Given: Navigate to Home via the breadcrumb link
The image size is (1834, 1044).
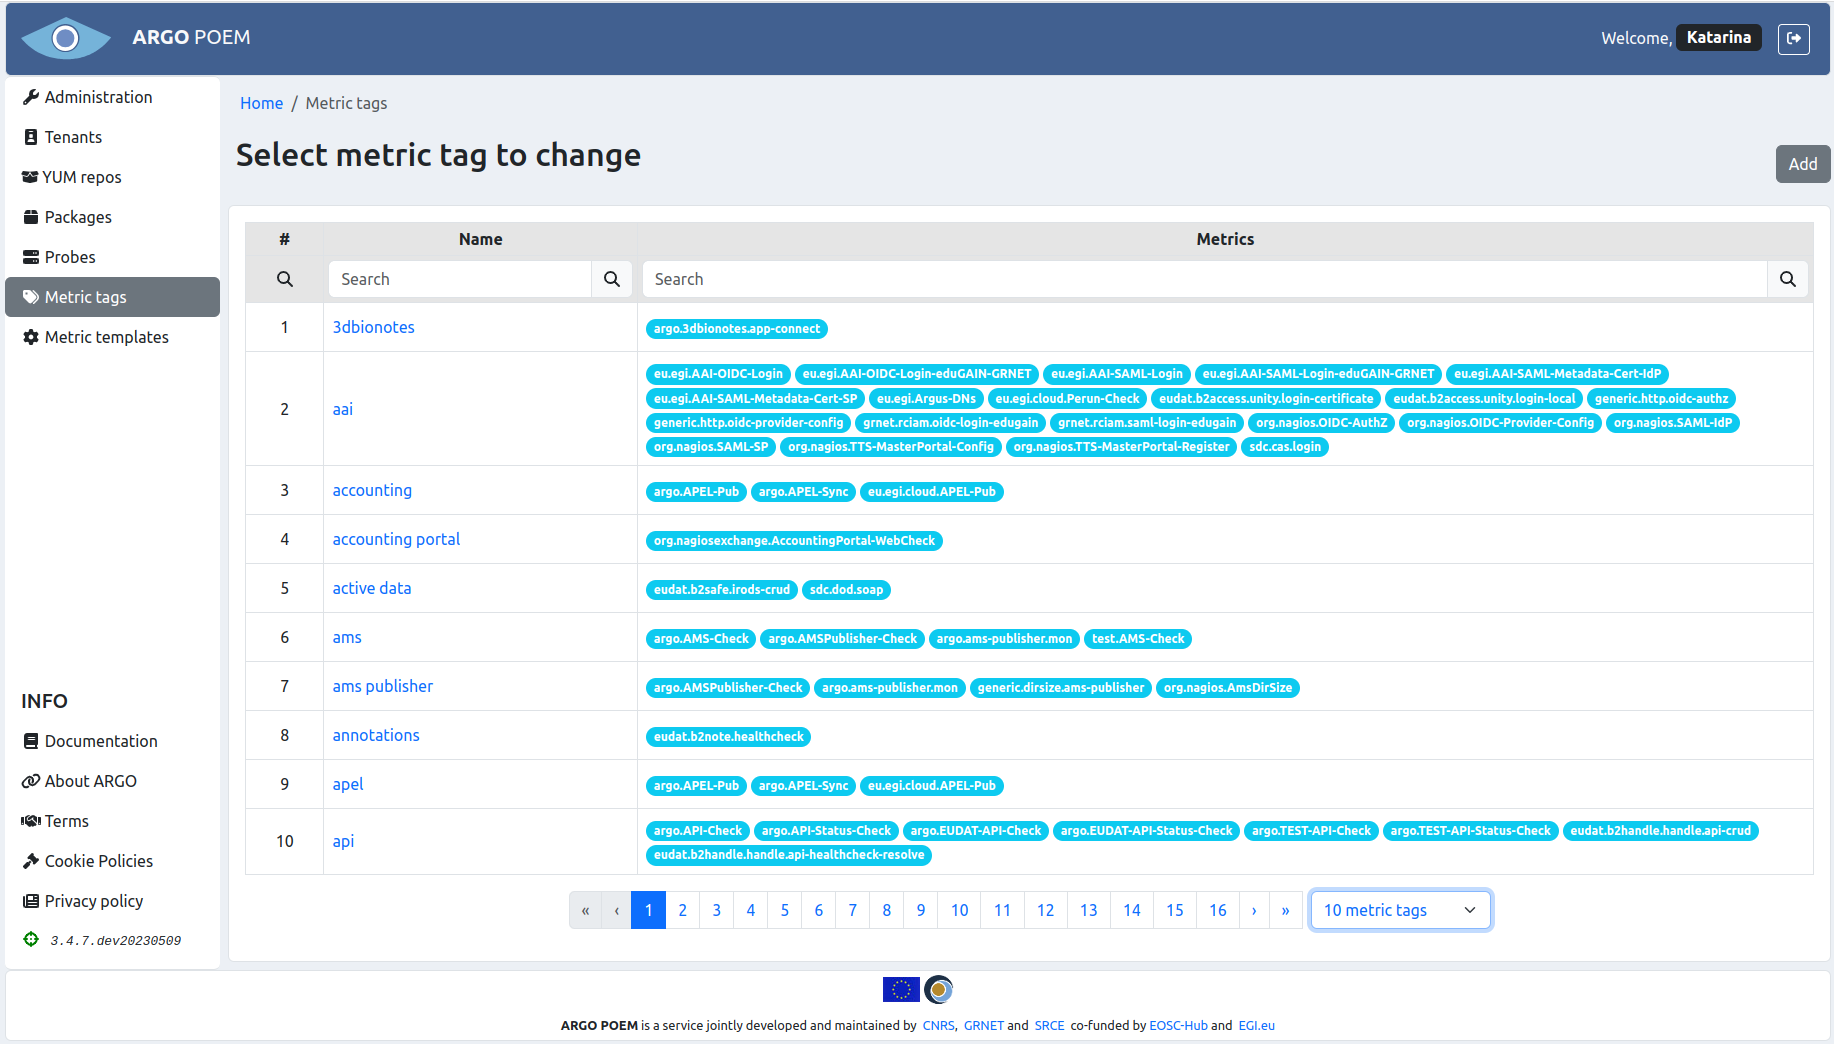Looking at the screenshot, I should pyautogui.click(x=261, y=103).
